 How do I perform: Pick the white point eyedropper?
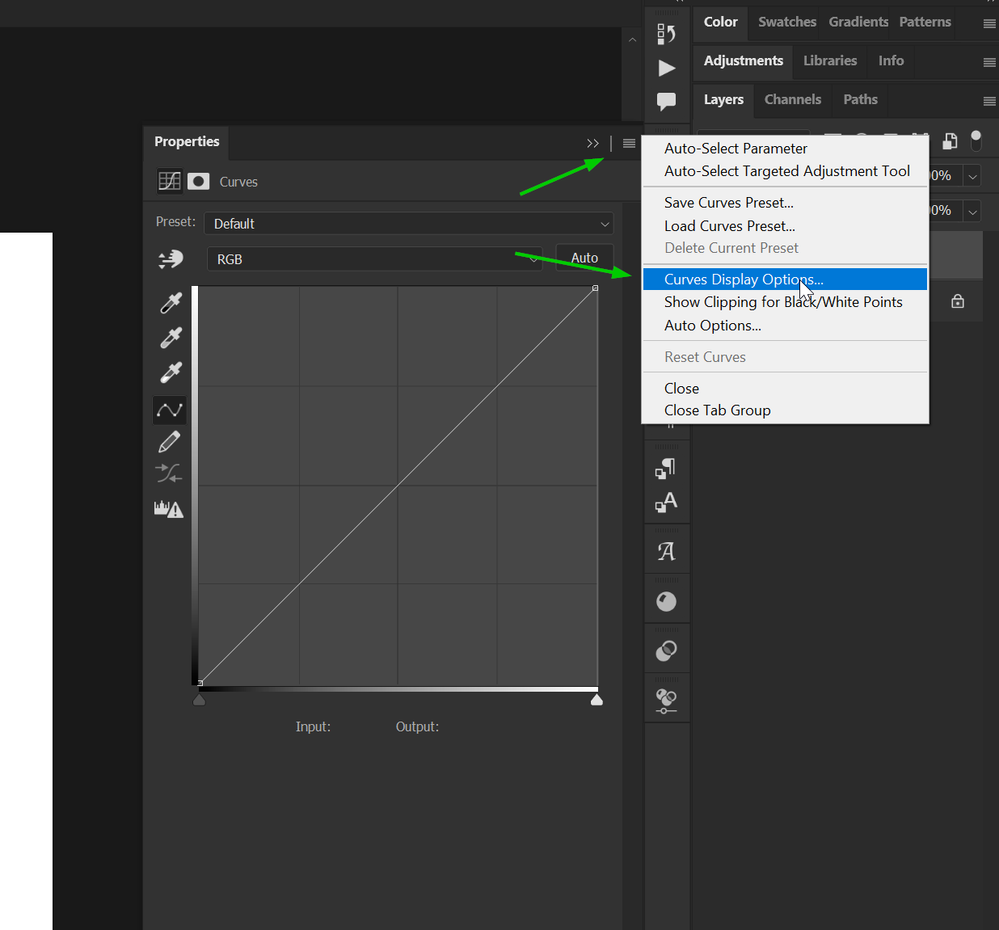click(171, 372)
